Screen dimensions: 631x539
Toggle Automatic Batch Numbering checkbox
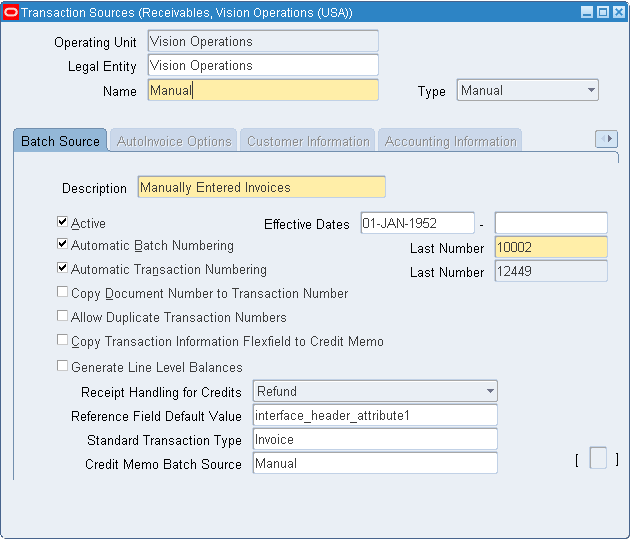63,245
